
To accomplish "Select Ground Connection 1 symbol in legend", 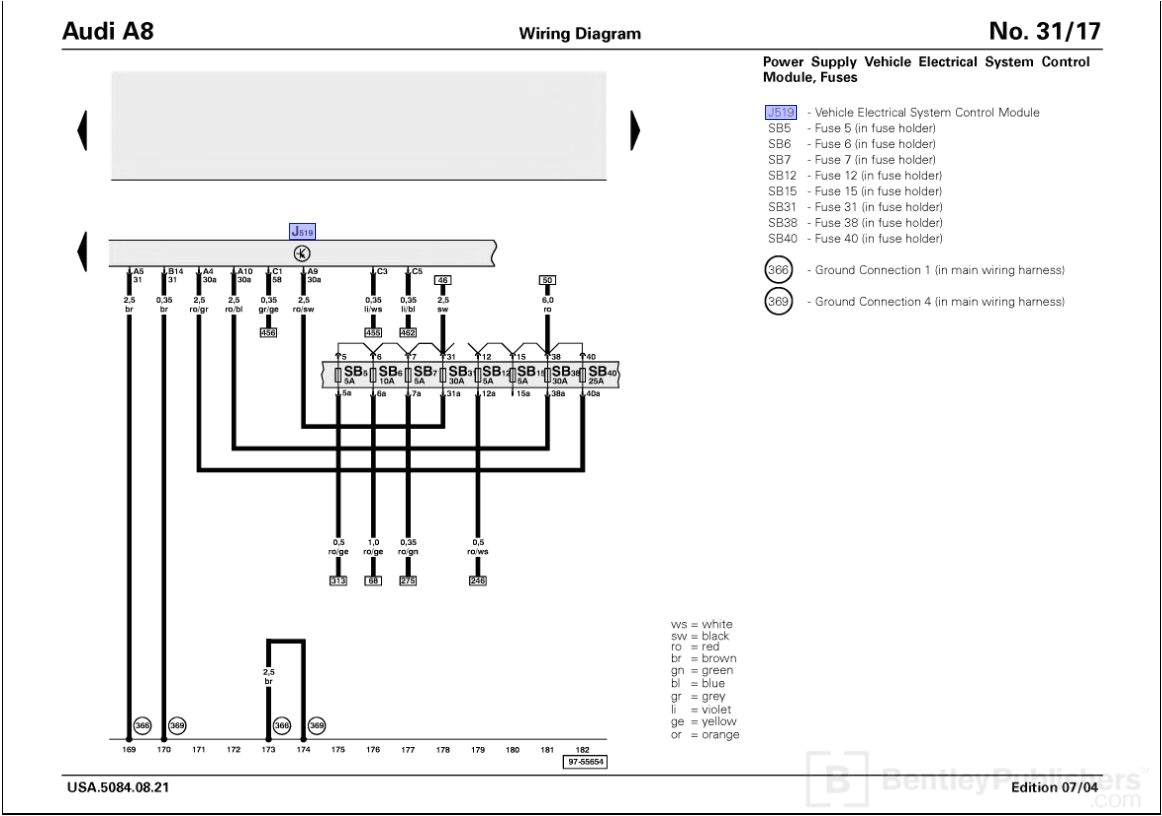I will coord(776,269).
